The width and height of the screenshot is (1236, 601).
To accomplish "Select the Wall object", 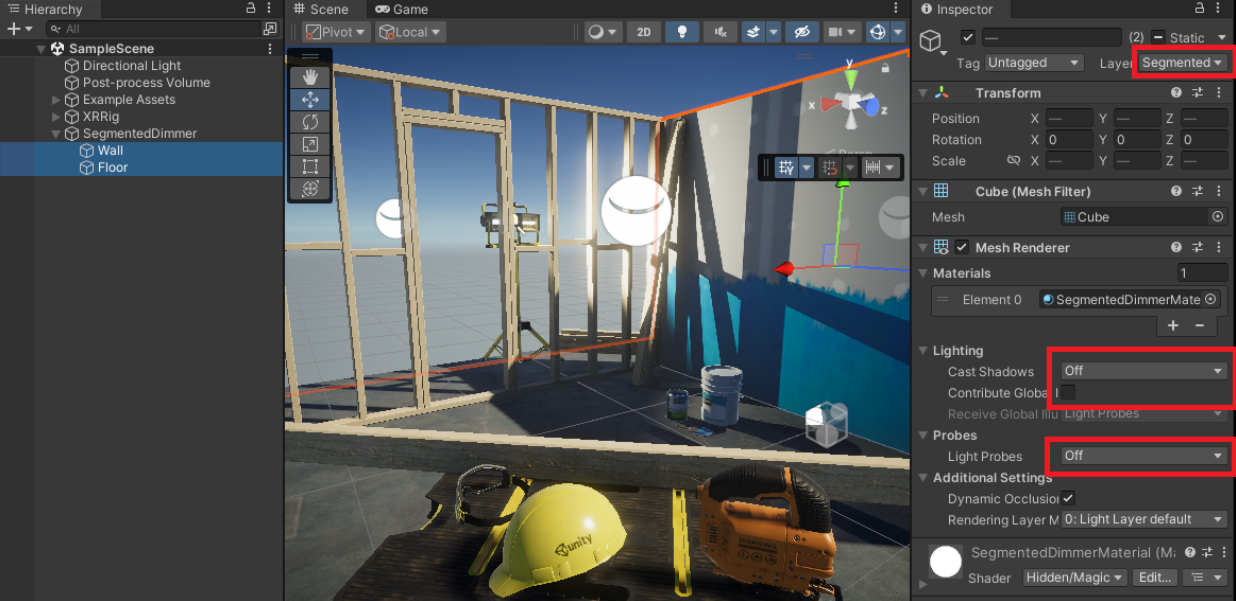I will point(110,151).
